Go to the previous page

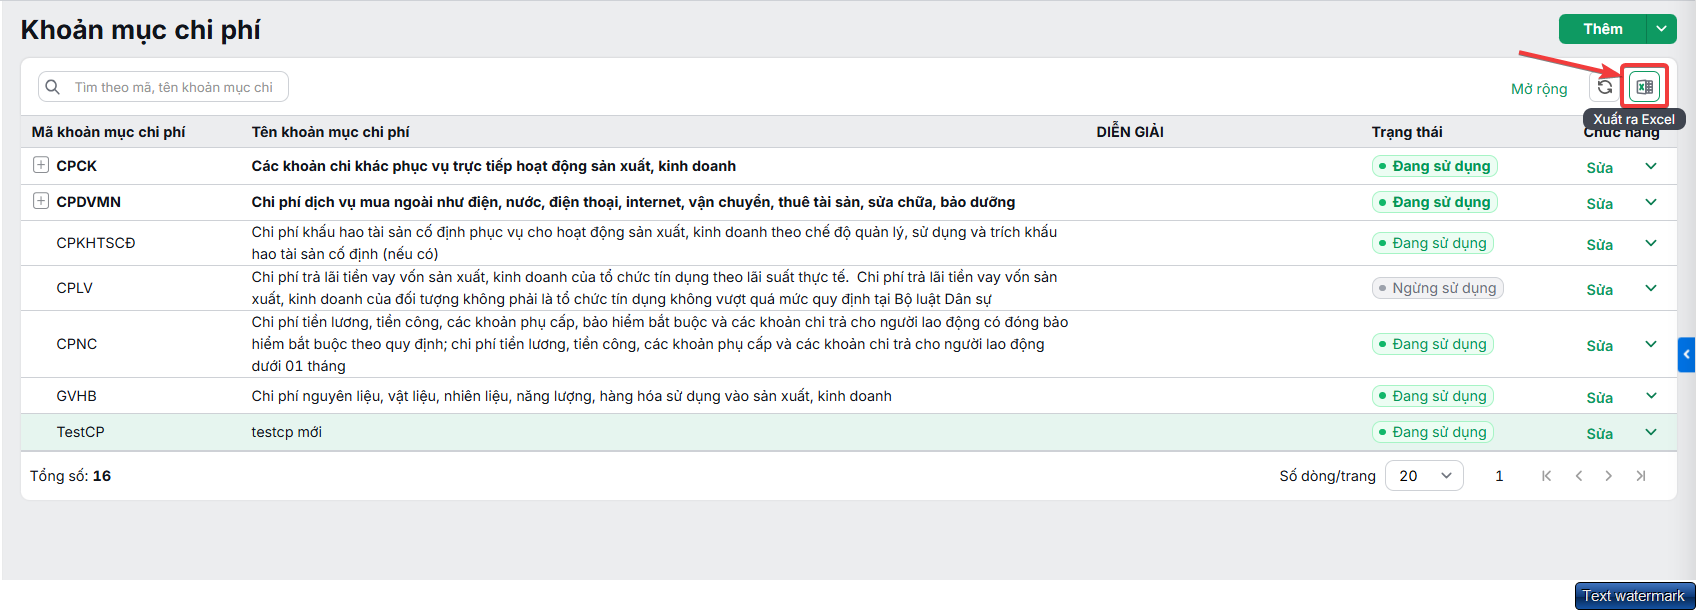[1578, 476]
